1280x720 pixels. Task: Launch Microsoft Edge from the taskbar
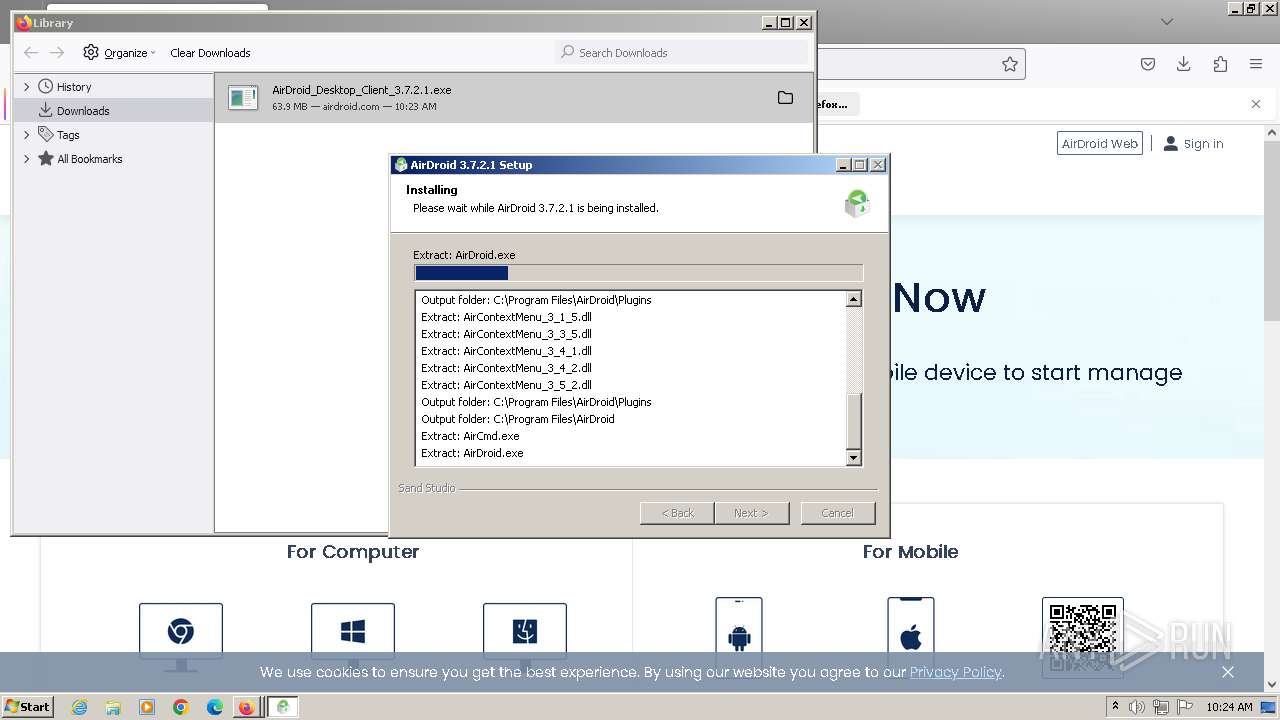pyautogui.click(x=215, y=707)
